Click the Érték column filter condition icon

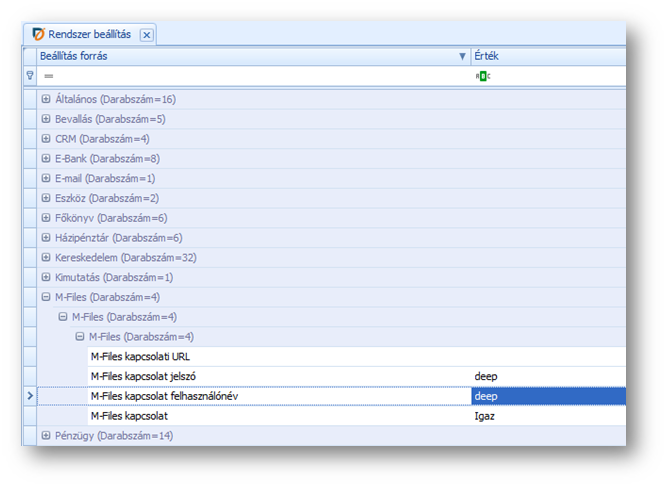[483, 76]
